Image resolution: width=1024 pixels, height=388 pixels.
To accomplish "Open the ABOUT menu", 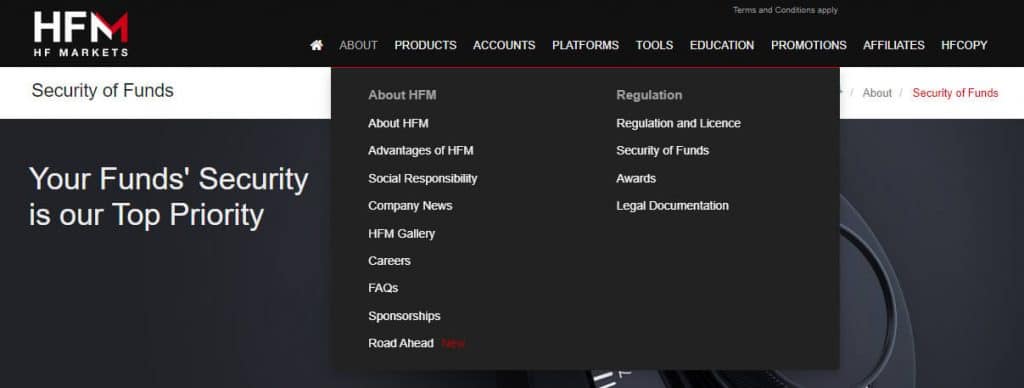I will click(358, 45).
